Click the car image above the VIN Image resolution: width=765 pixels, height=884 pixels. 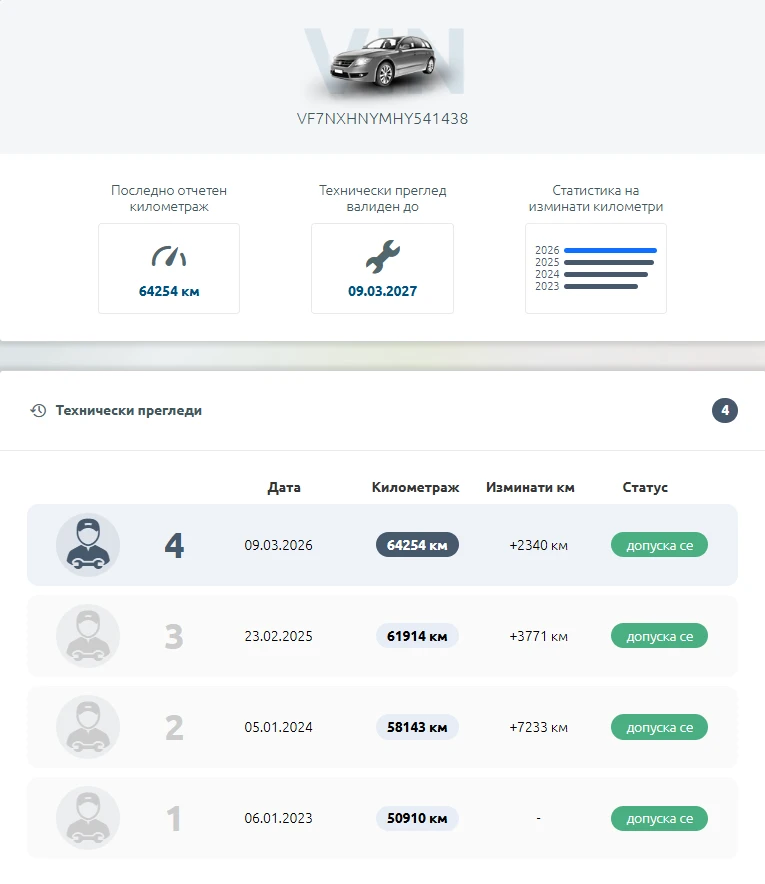click(x=383, y=61)
